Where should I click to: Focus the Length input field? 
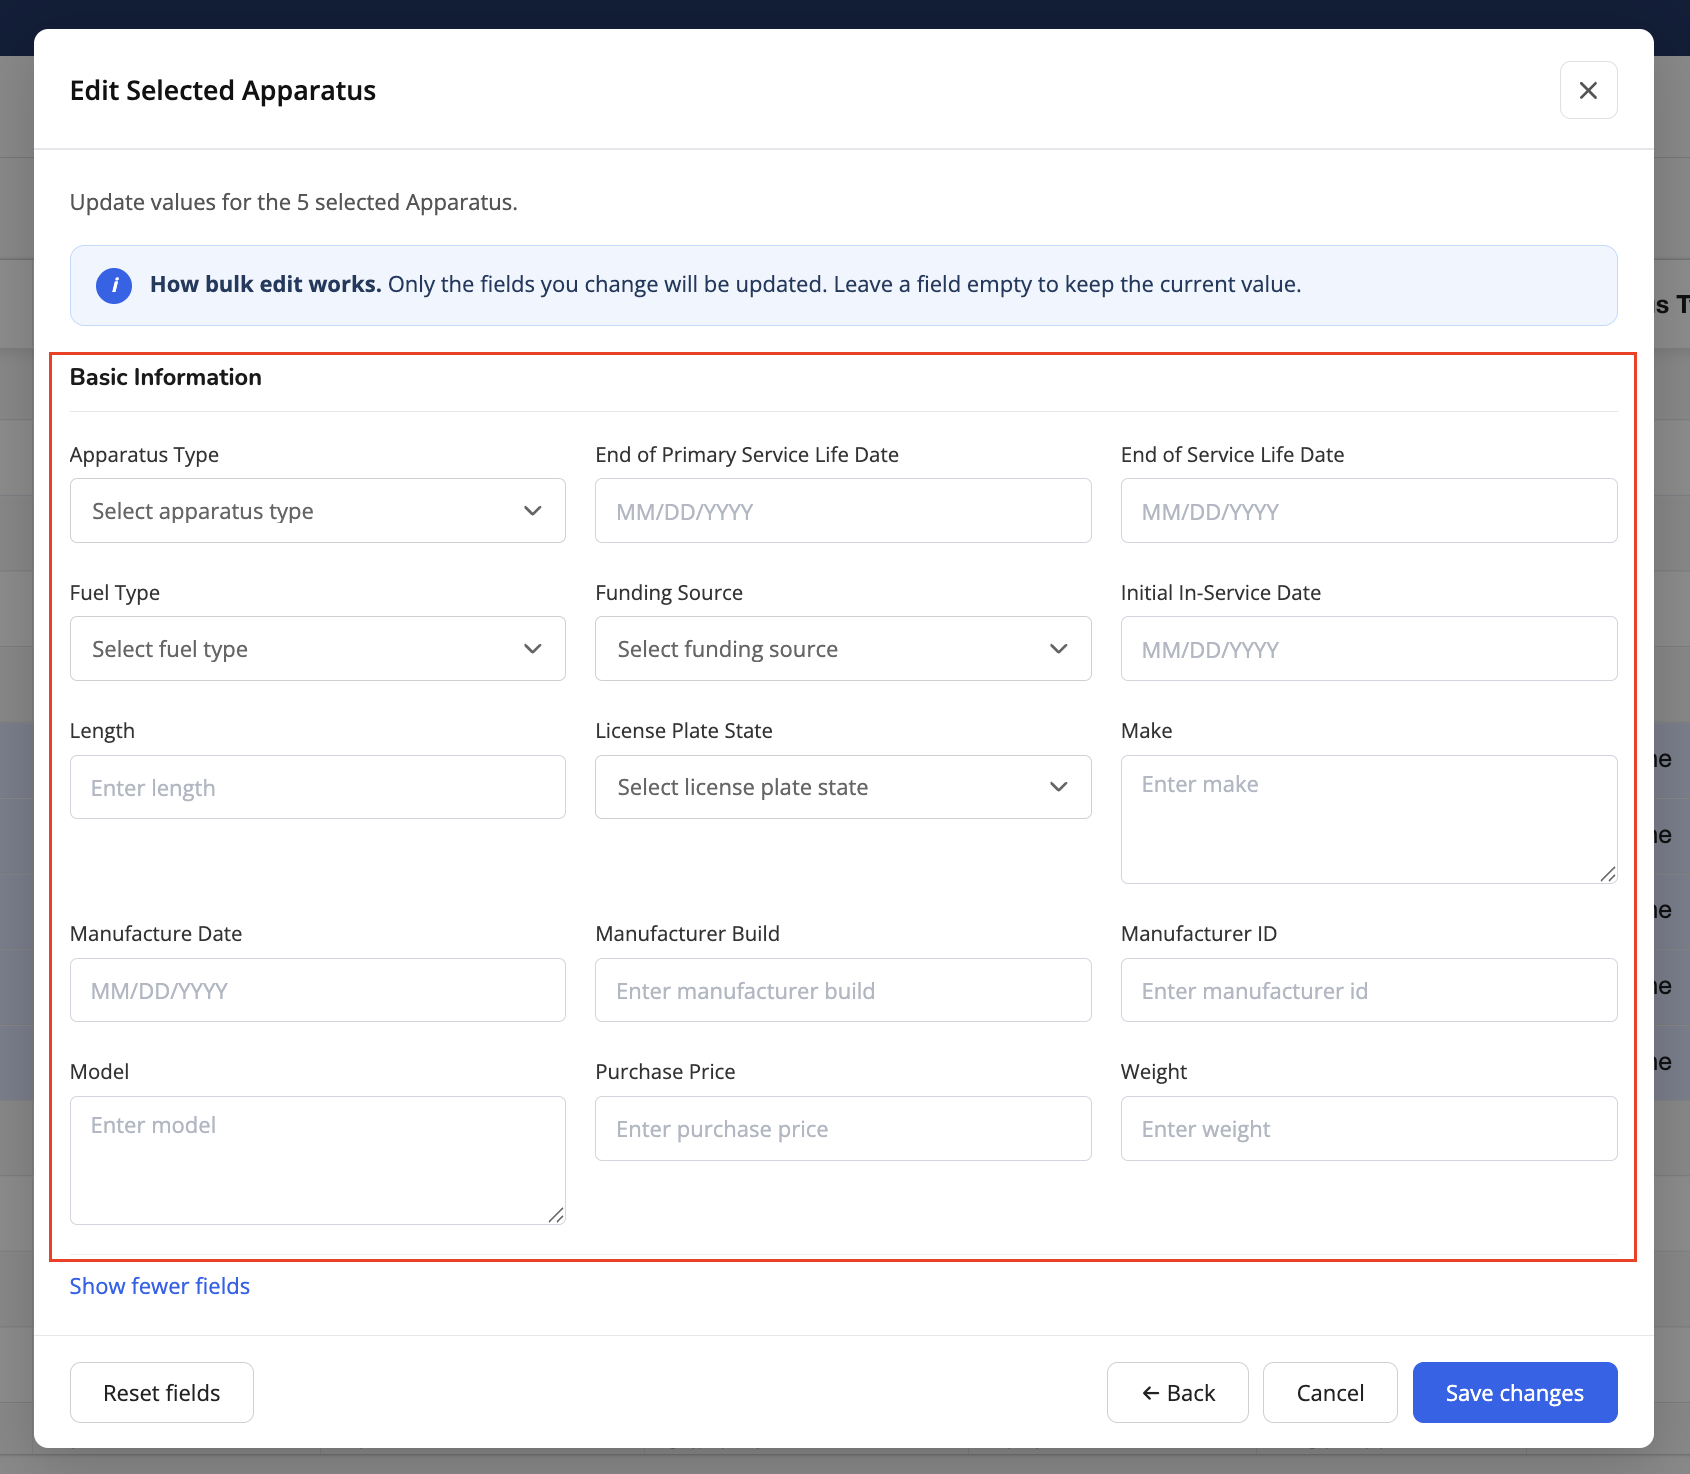[x=318, y=787]
